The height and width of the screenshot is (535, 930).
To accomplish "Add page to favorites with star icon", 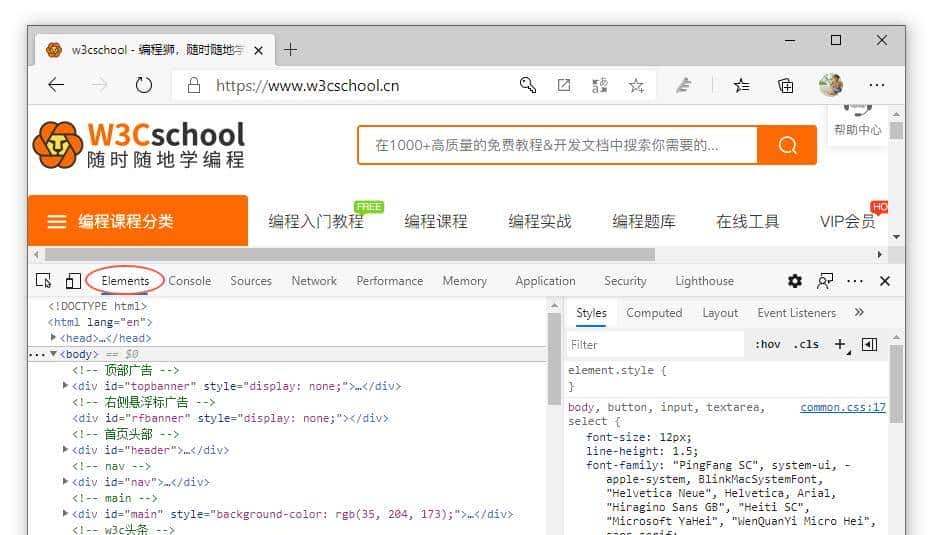I will click(x=636, y=85).
